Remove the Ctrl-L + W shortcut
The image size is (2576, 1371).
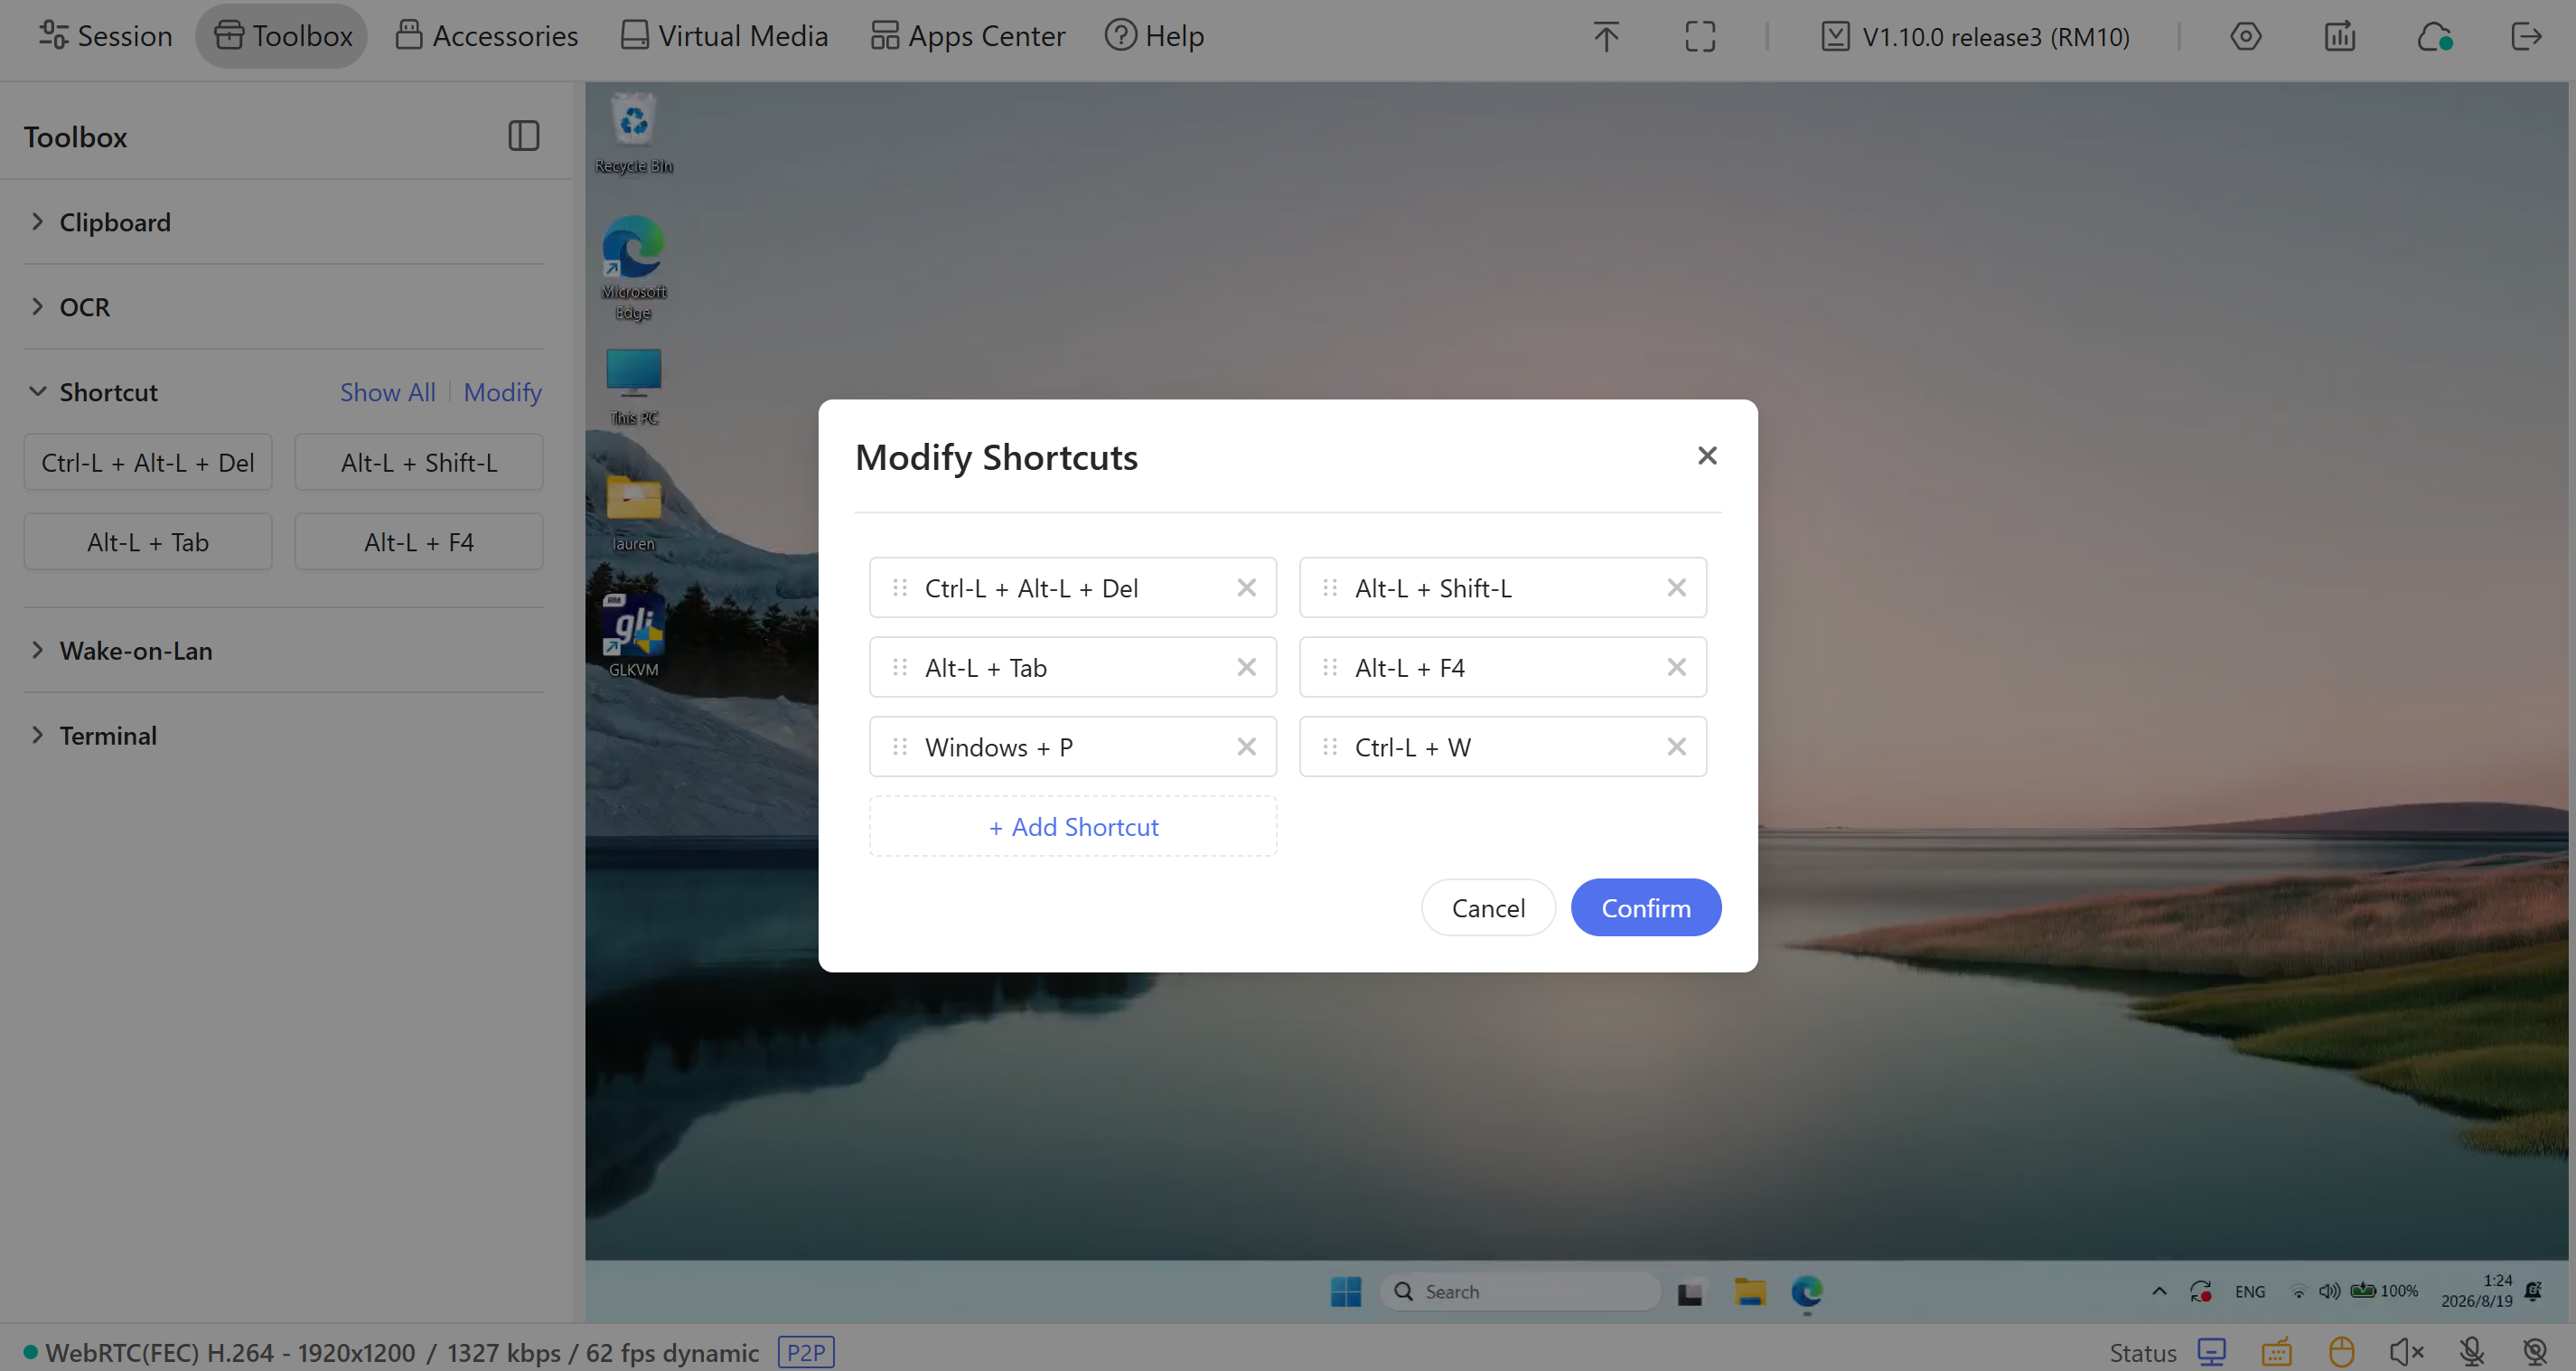click(x=1676, y=747)
